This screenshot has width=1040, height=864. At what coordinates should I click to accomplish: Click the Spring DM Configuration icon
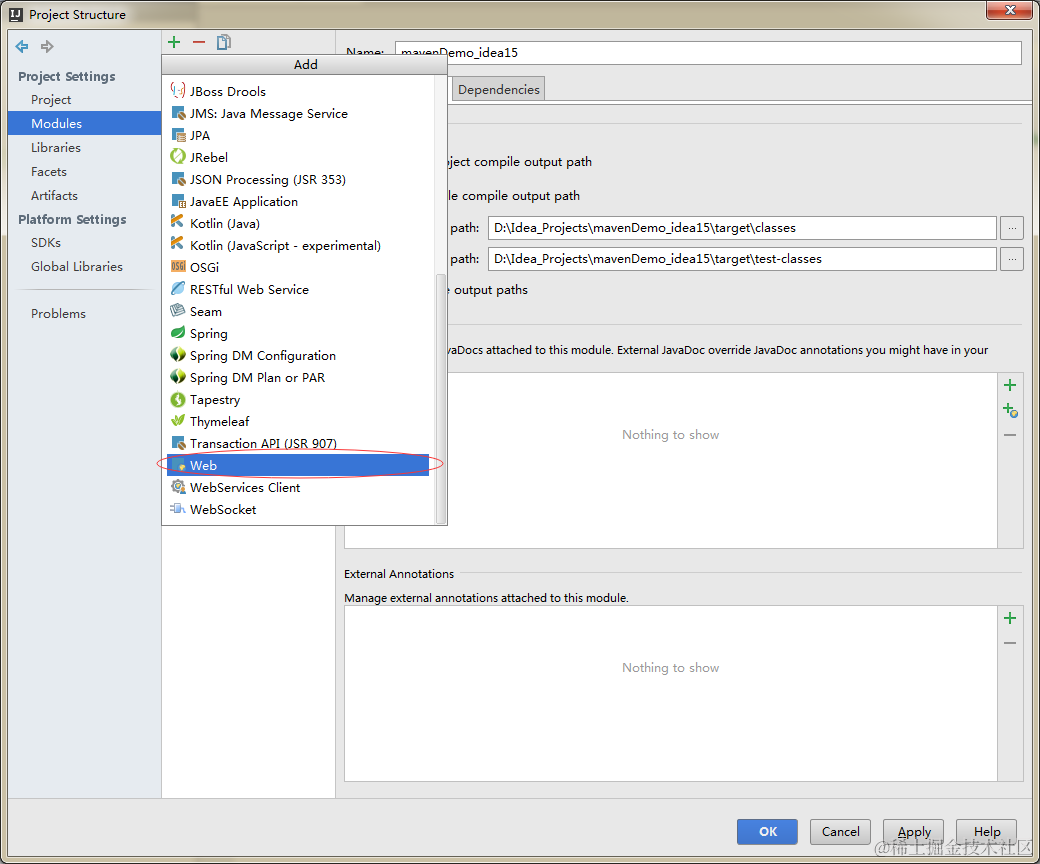click(x=178, y=355)
